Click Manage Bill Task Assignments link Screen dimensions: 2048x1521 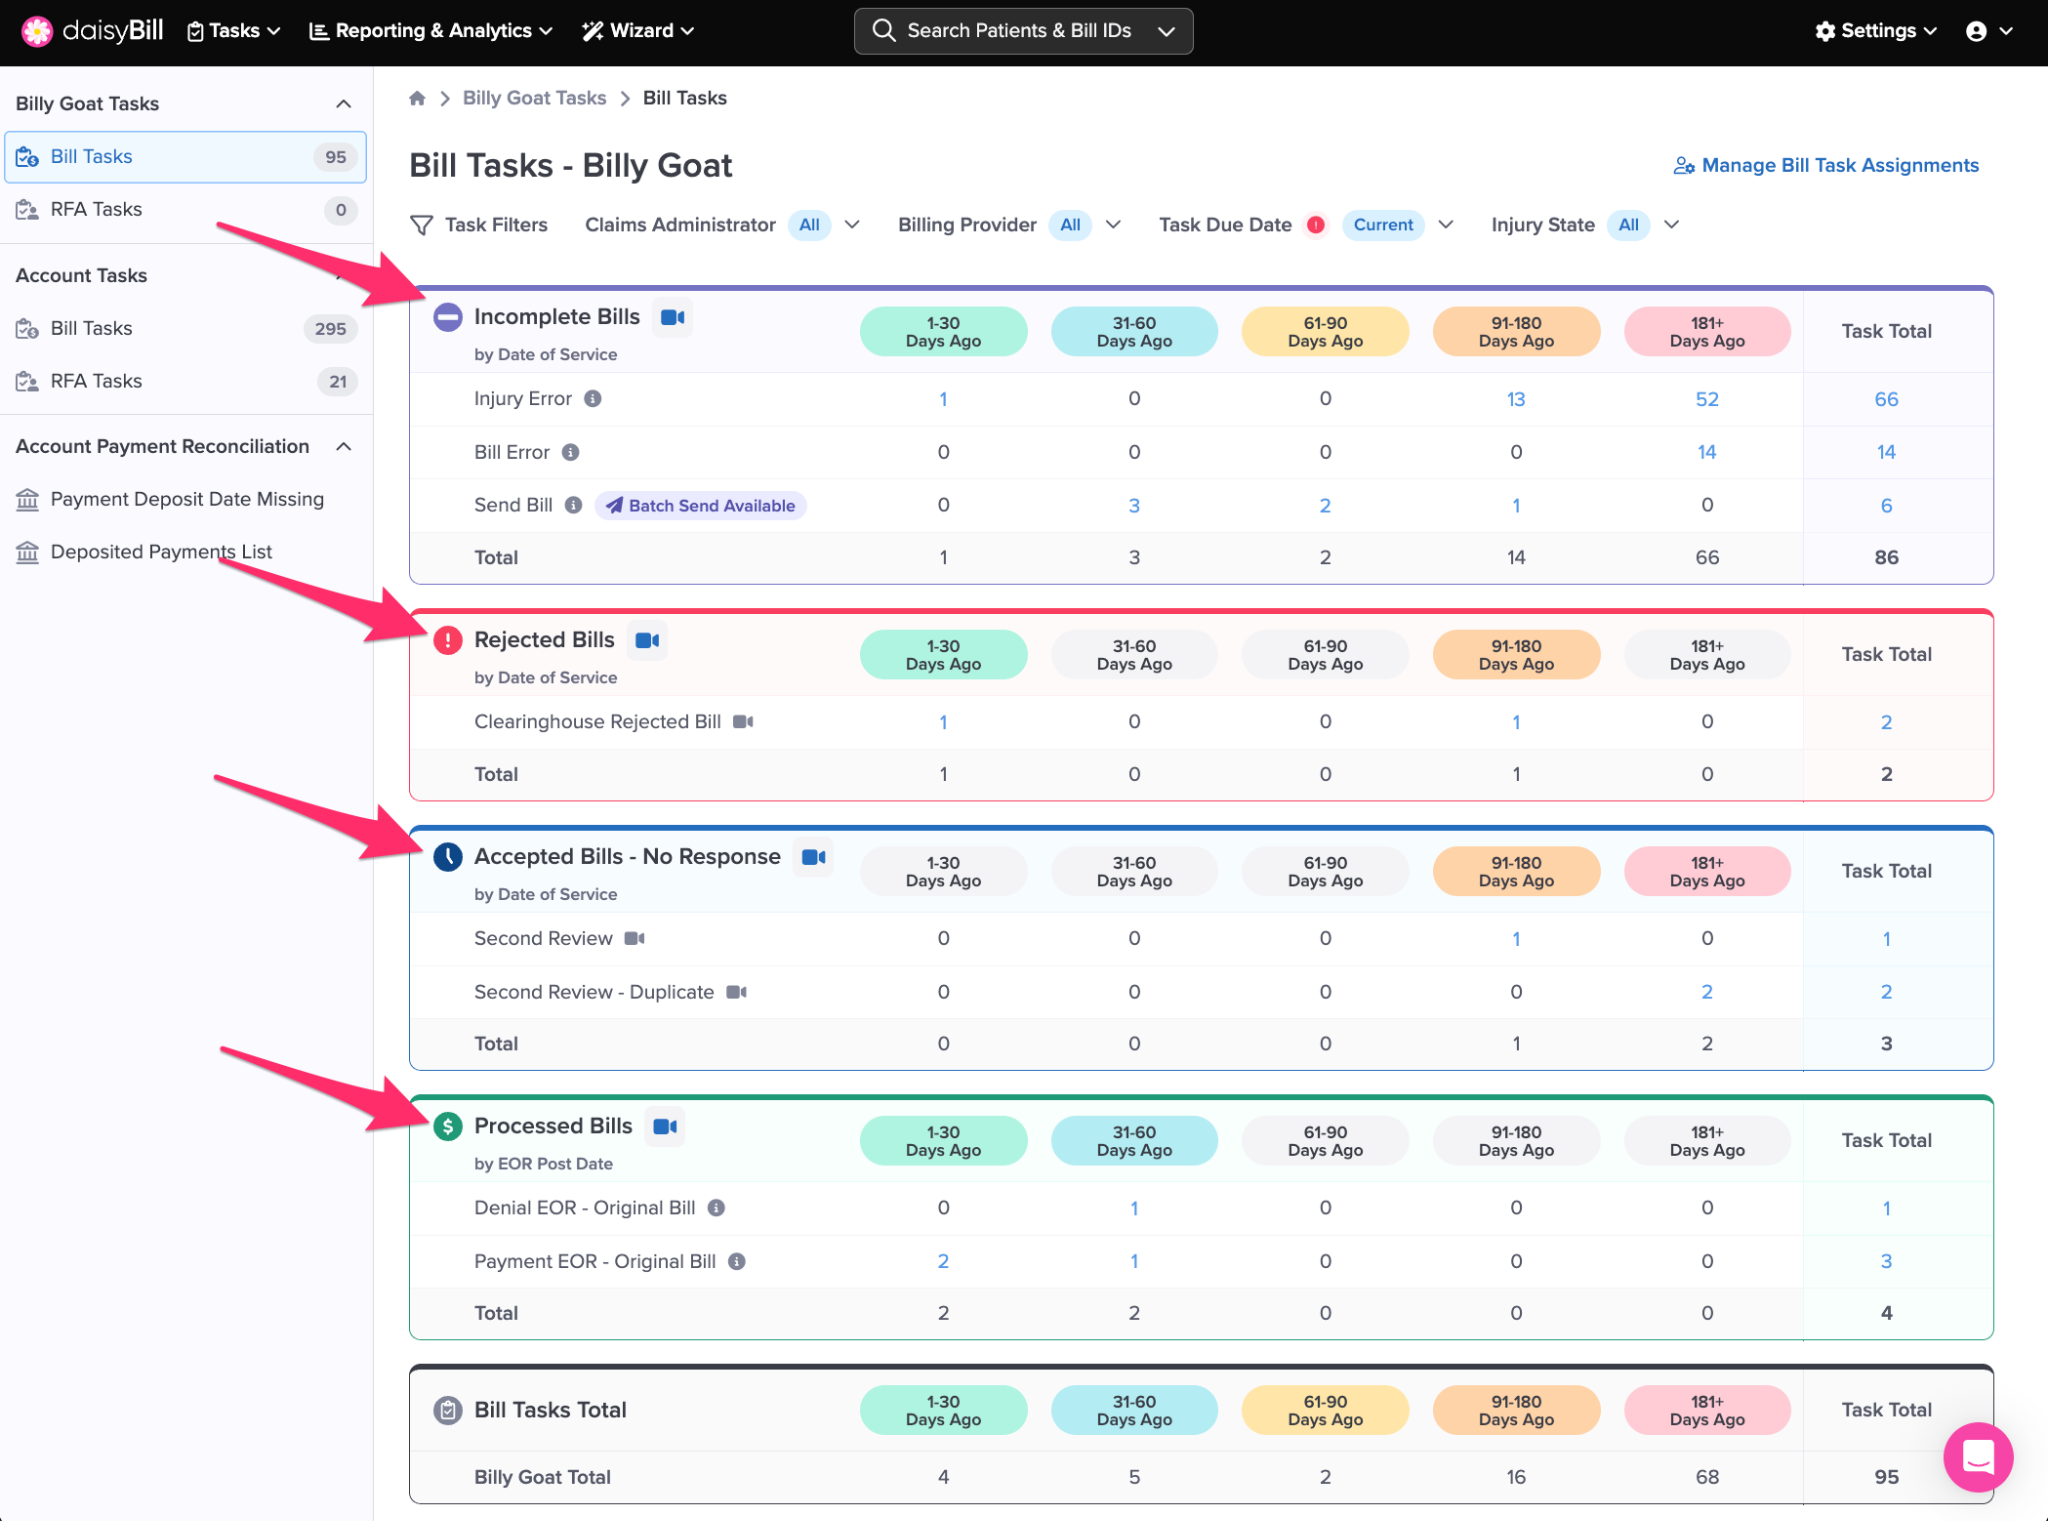pos(1826,166)
